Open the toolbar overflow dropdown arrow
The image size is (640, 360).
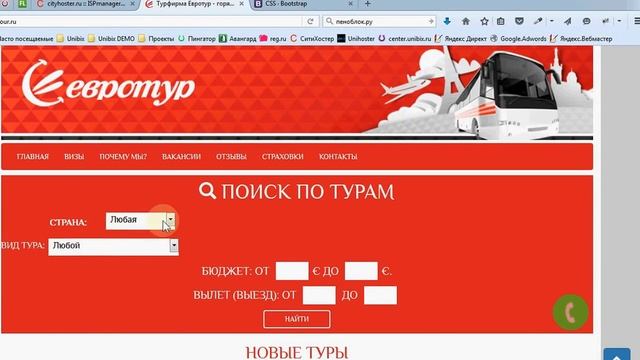[619, 21]
